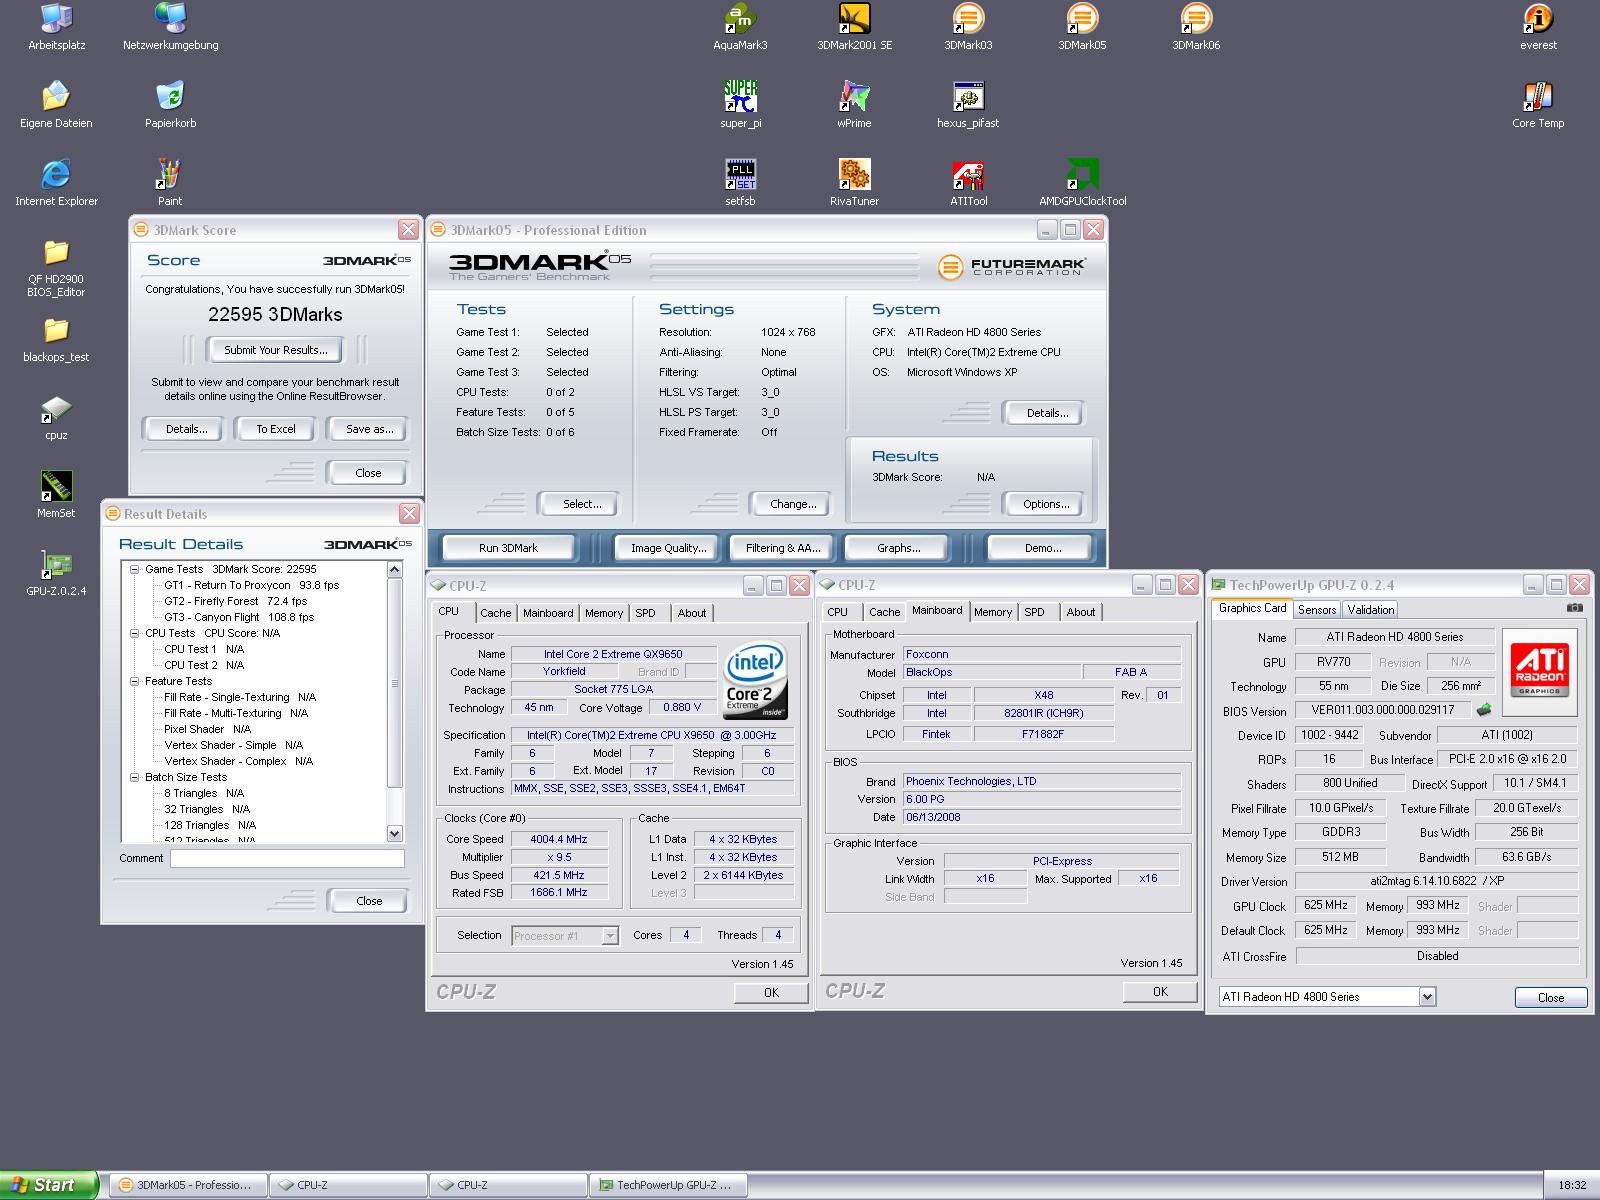Click Select... under Tests
This screenshot has width=1600, height=1200.
tap(581, 504)
